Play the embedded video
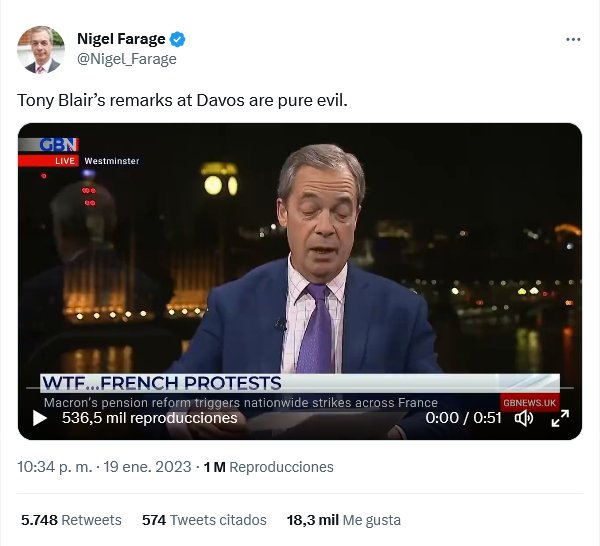 coord(40,418)
